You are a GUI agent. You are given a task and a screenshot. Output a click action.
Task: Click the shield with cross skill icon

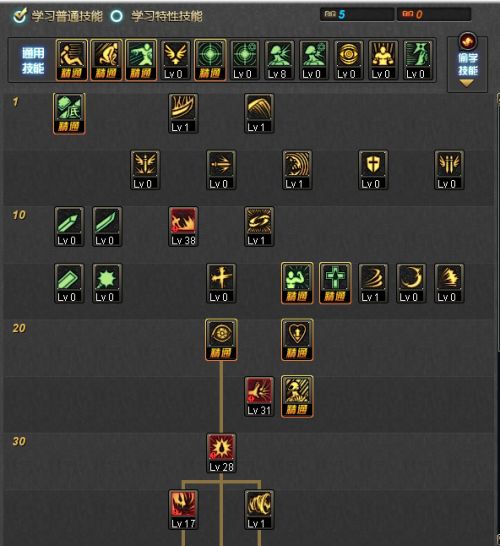point(373,170)
